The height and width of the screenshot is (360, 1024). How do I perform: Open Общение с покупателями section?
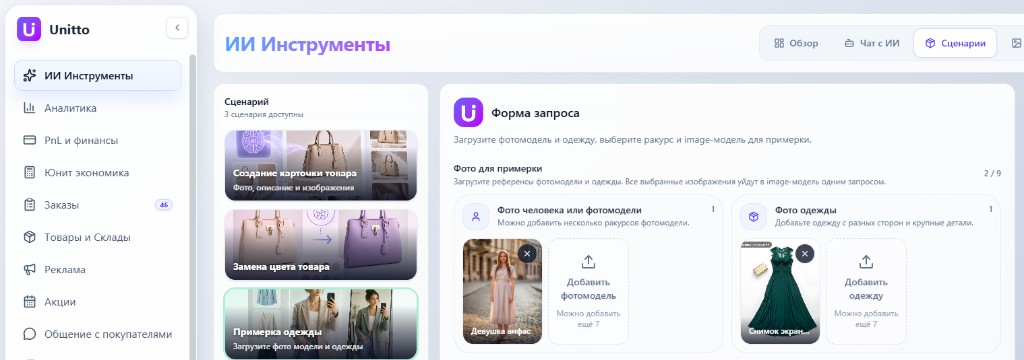point(98,335)
